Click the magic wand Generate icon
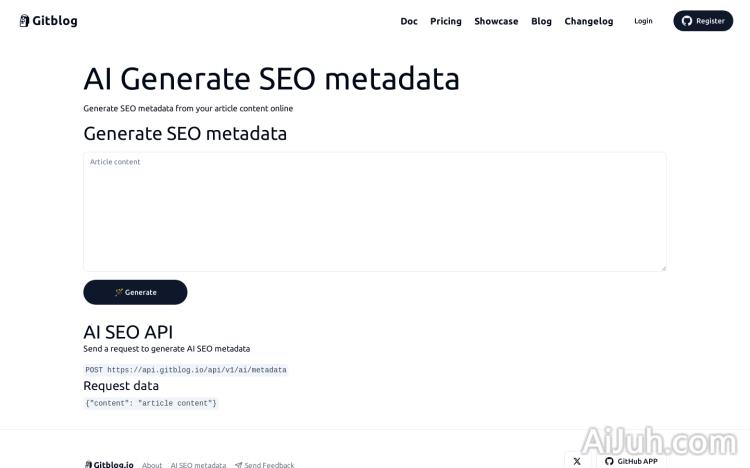 click(119, 292)
